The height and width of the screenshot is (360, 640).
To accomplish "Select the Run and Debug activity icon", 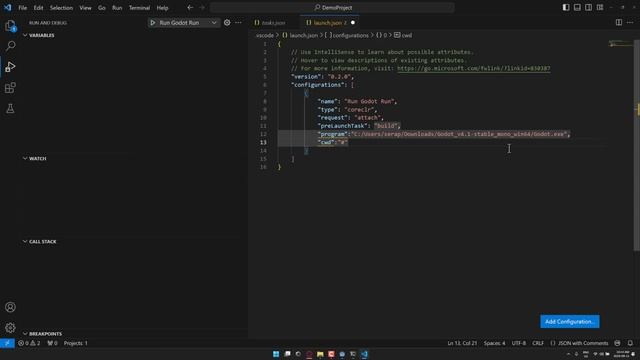I will [x=10, y=67].
